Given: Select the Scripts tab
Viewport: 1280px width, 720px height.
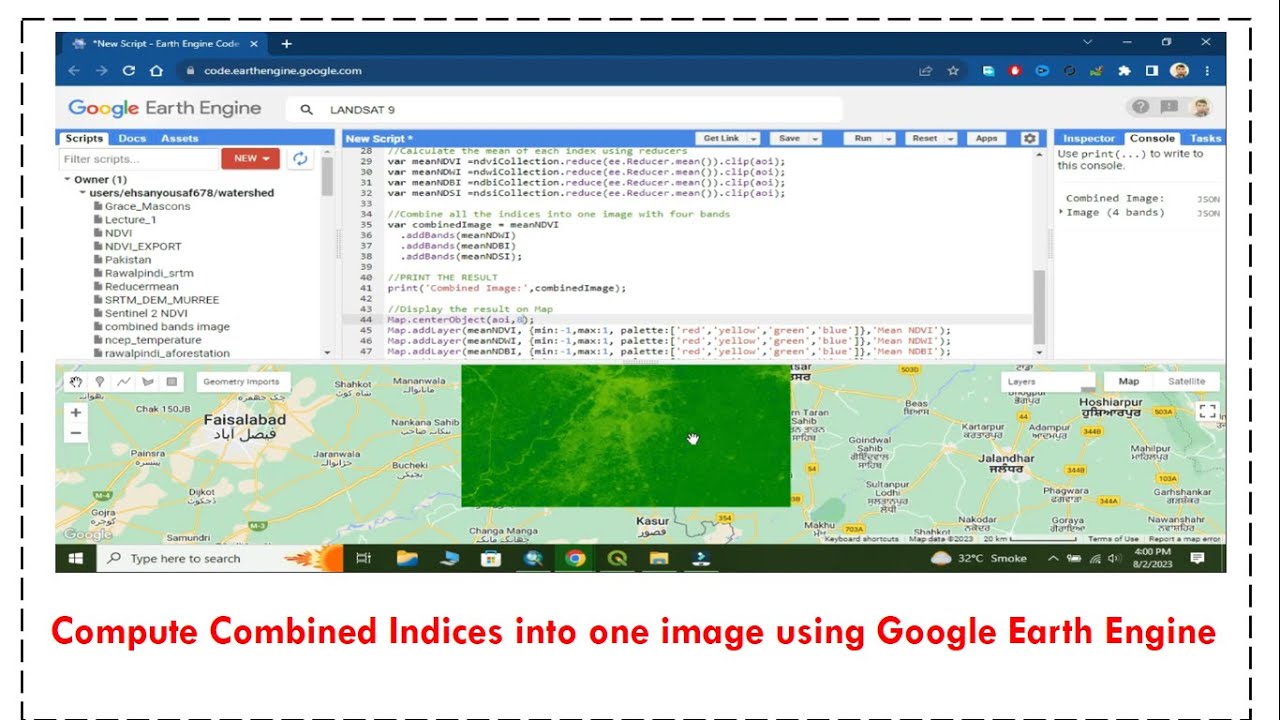Looking at the screenshot, I should point(84,138).
